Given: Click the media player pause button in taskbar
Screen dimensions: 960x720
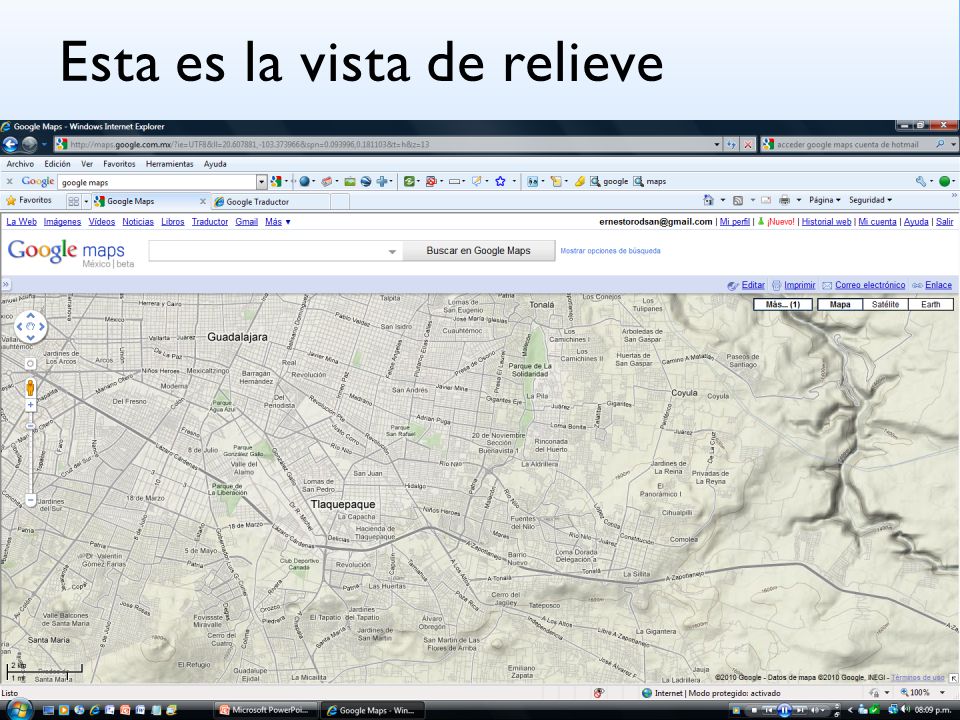Looking at the screenshot, I should pos(784,710).
